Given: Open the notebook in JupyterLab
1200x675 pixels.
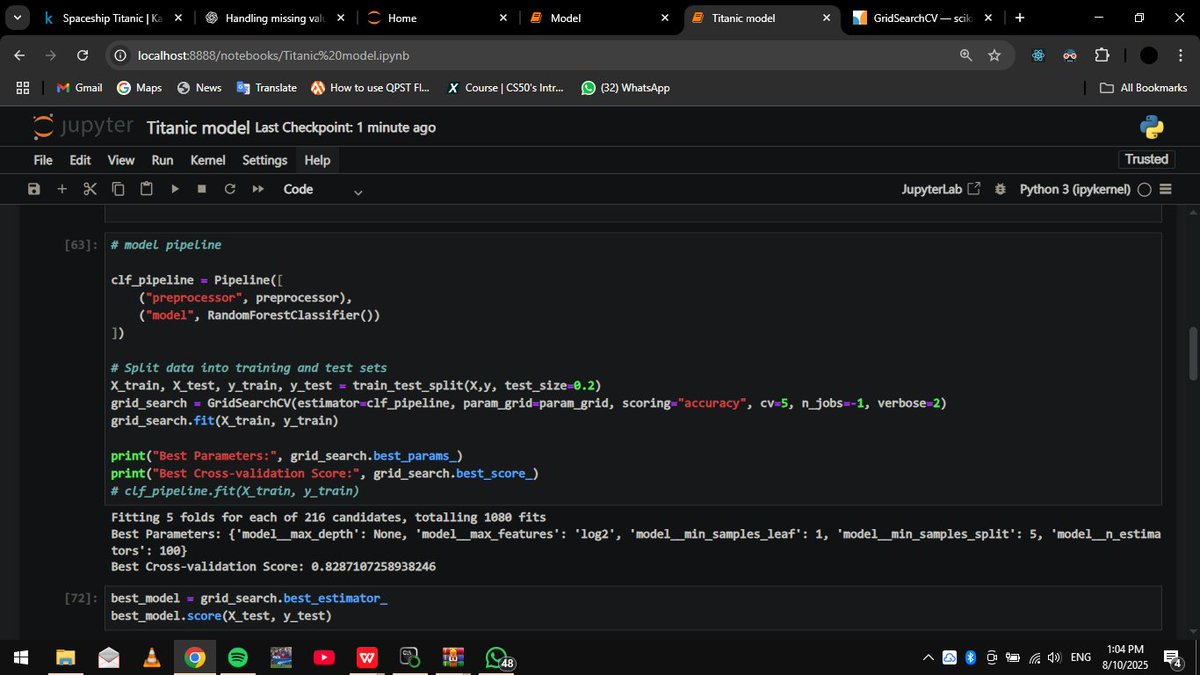Looking at the screenshot, I should [x=941, y=189].
